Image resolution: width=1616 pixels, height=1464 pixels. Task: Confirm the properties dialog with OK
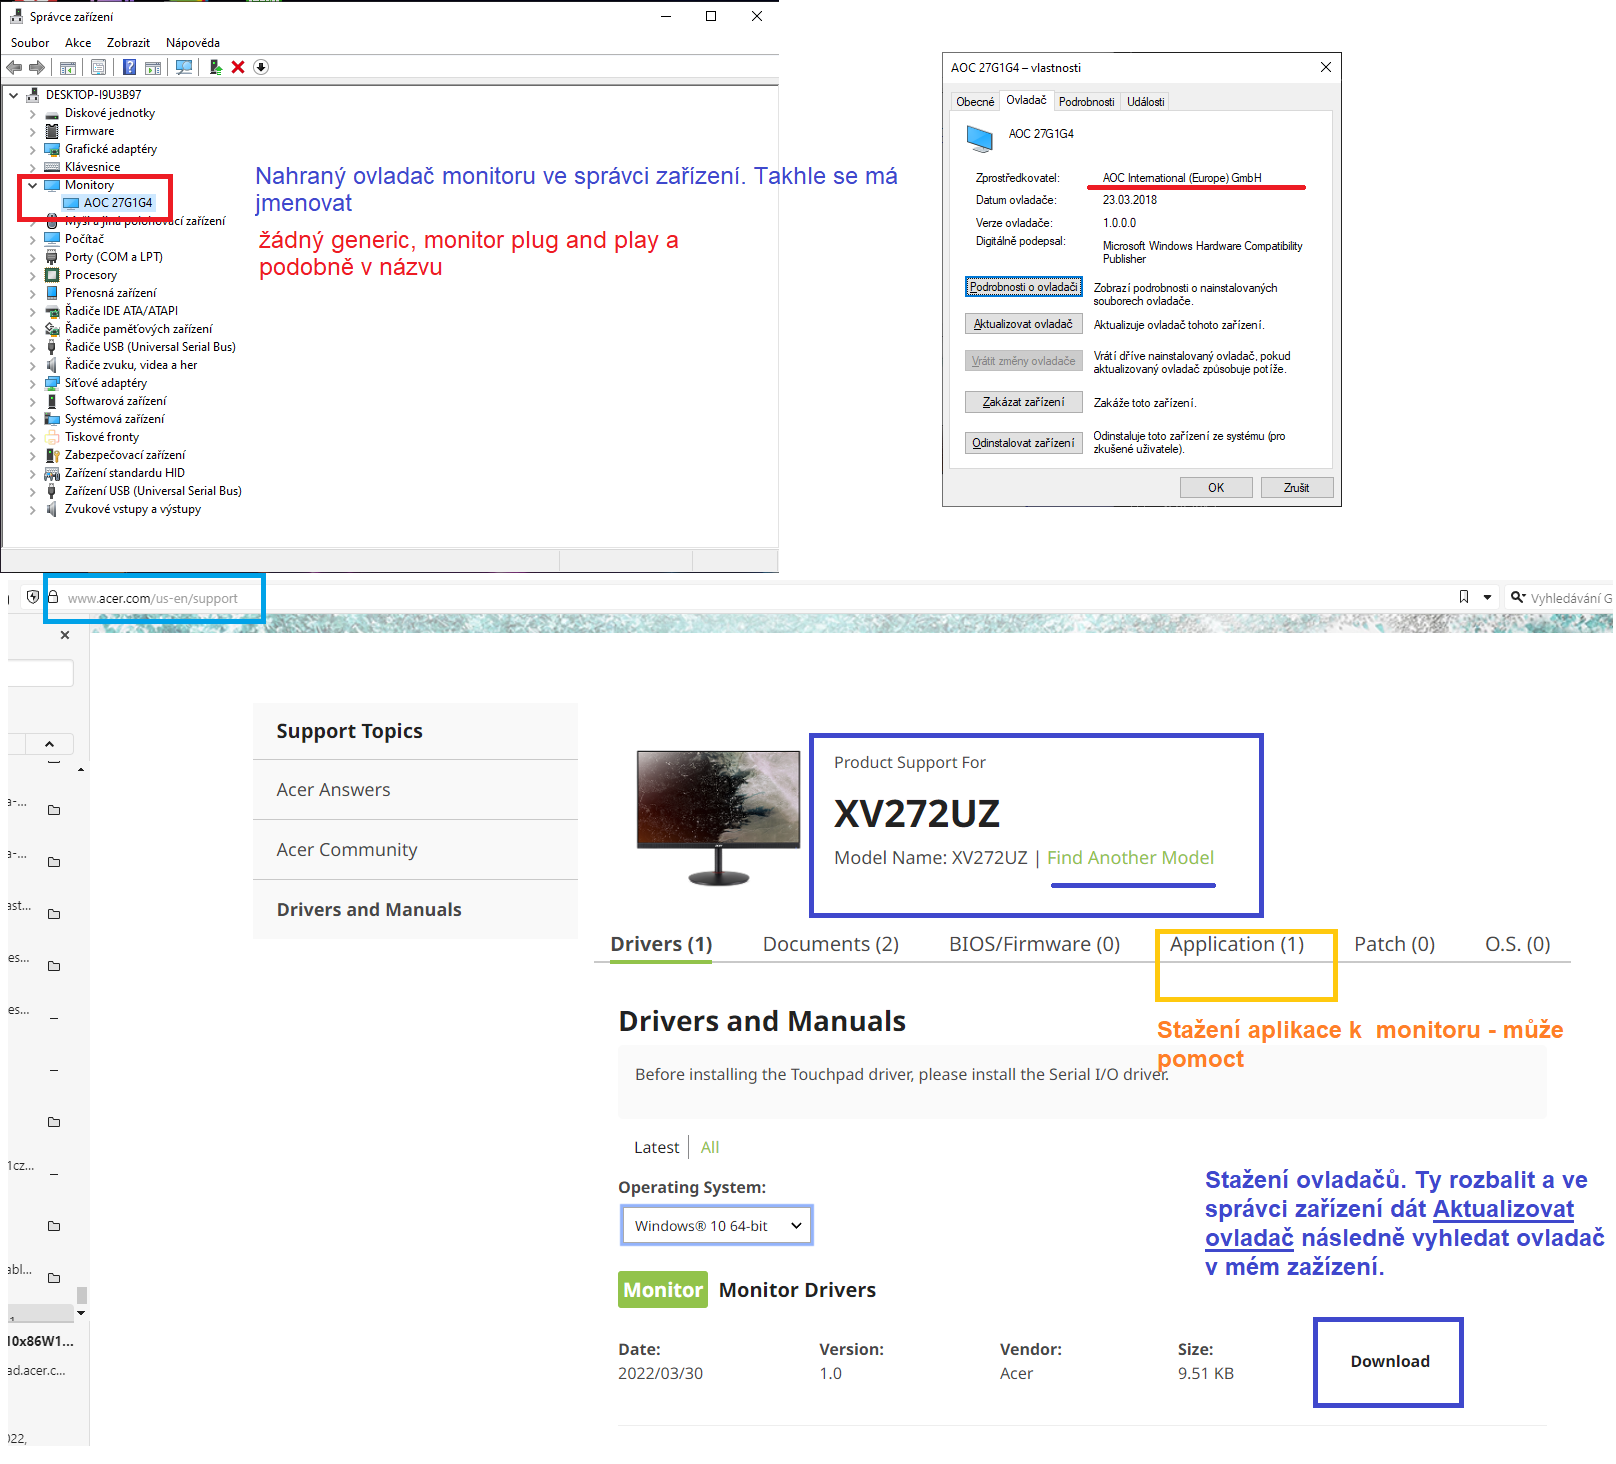click(x=1216, y=488)
